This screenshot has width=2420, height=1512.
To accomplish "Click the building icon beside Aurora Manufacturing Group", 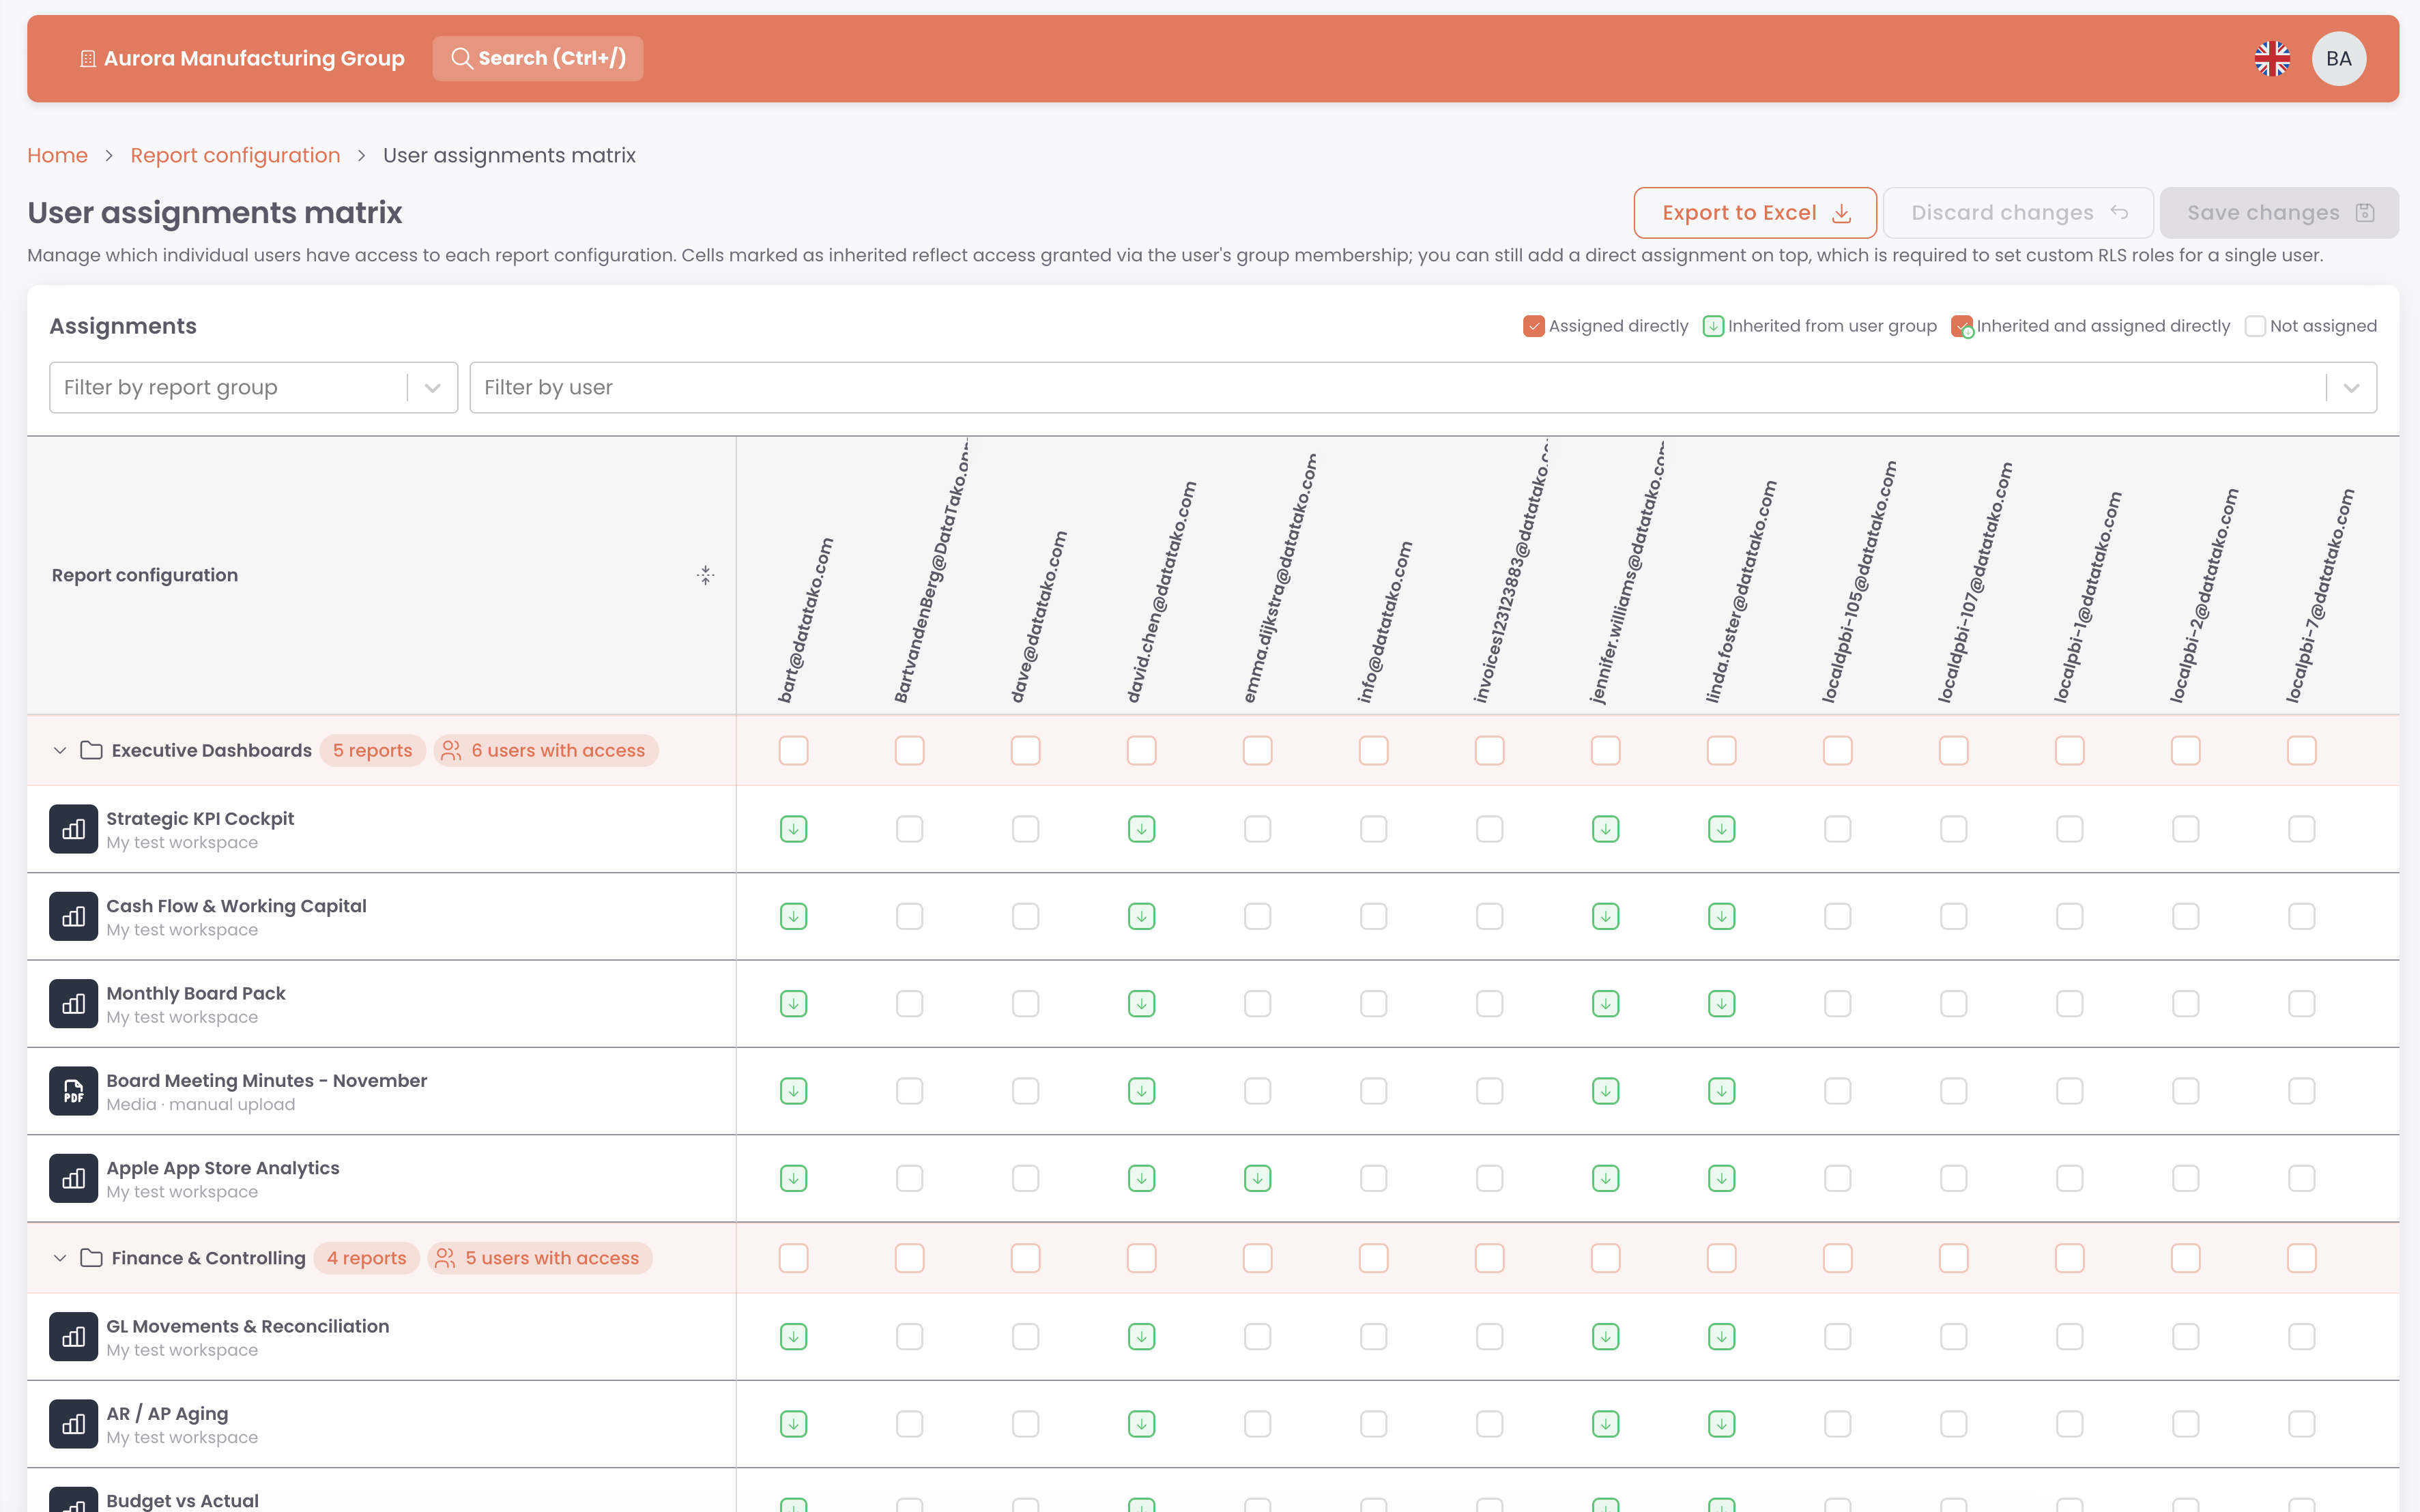I will 88,59.
